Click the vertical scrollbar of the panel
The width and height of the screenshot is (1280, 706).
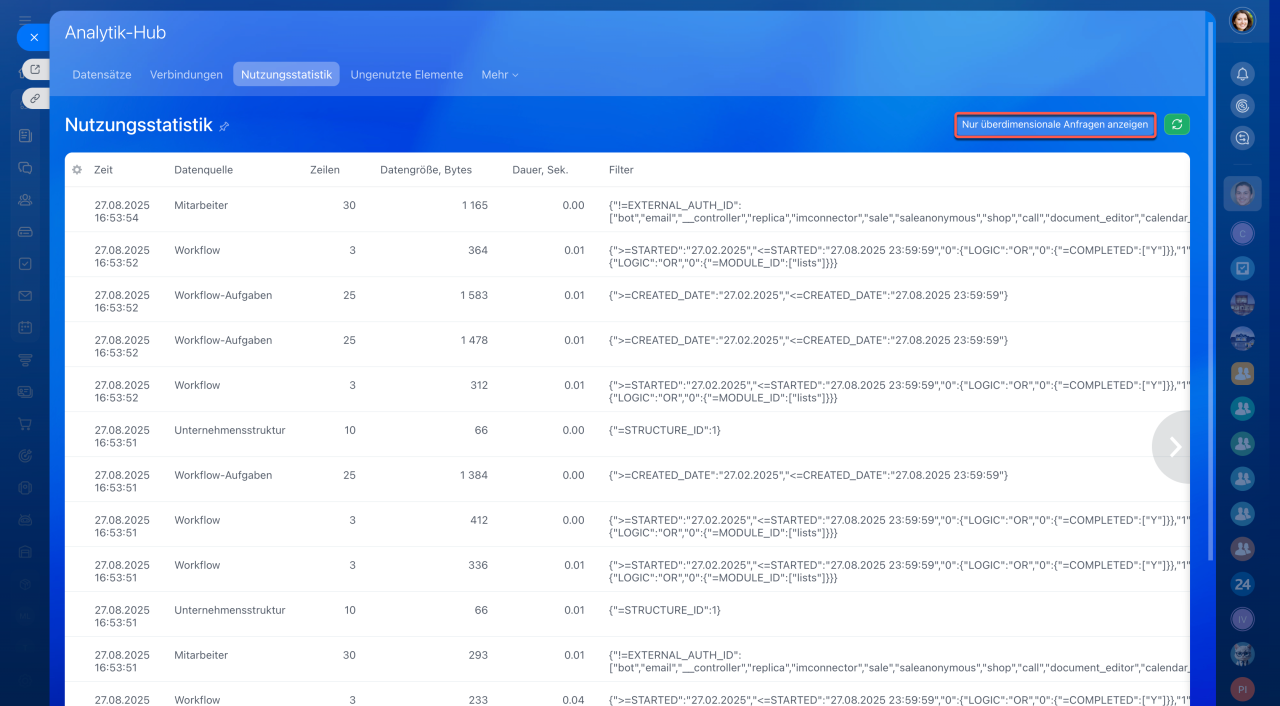point(1211,300)
